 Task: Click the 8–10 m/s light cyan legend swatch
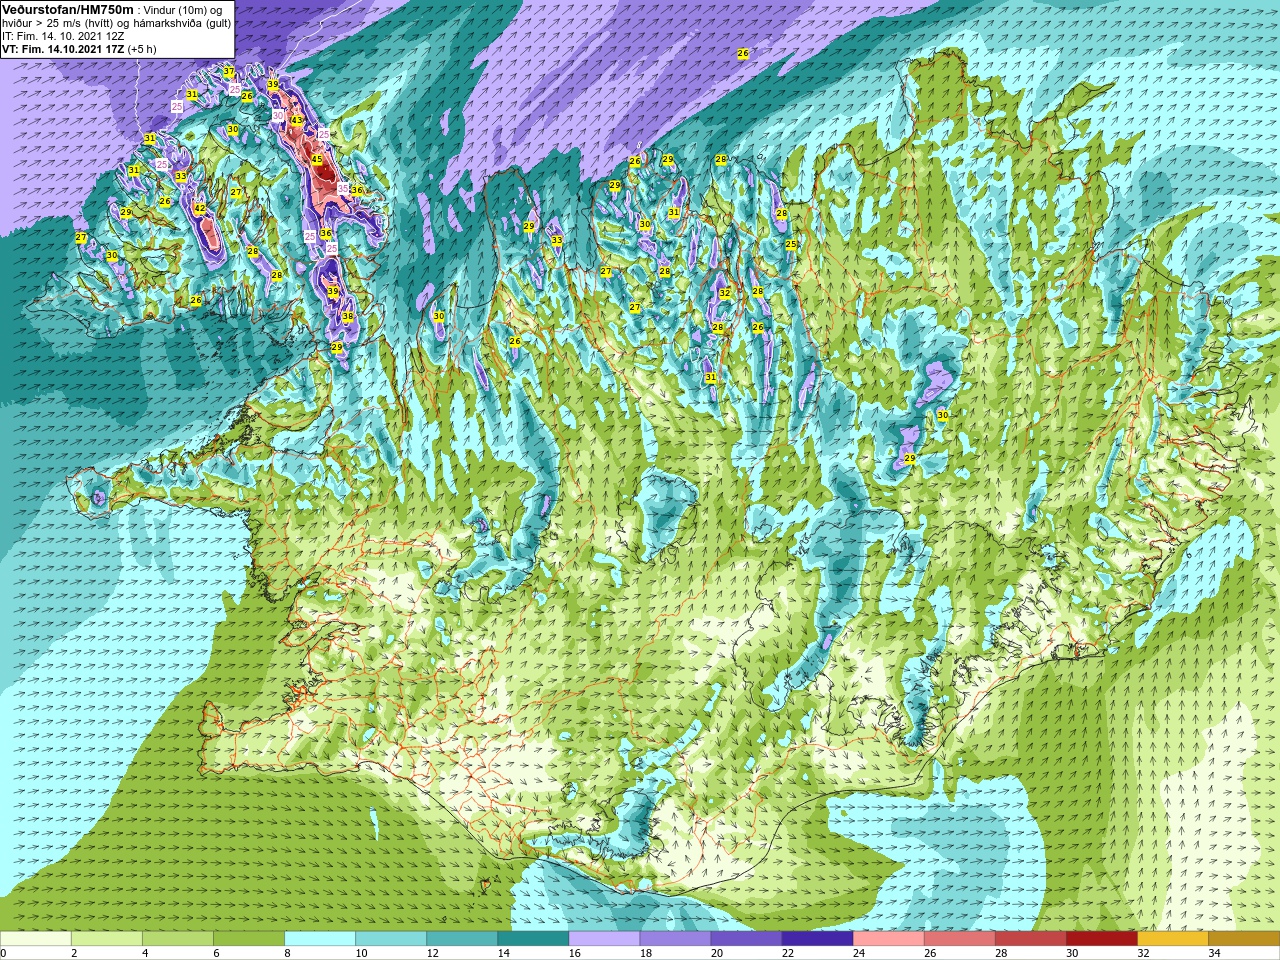[320, 939]
